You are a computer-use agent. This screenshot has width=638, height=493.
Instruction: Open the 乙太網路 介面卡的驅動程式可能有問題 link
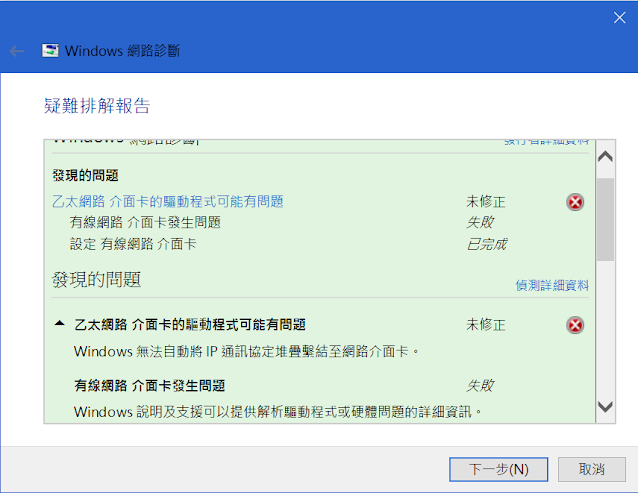168,201
